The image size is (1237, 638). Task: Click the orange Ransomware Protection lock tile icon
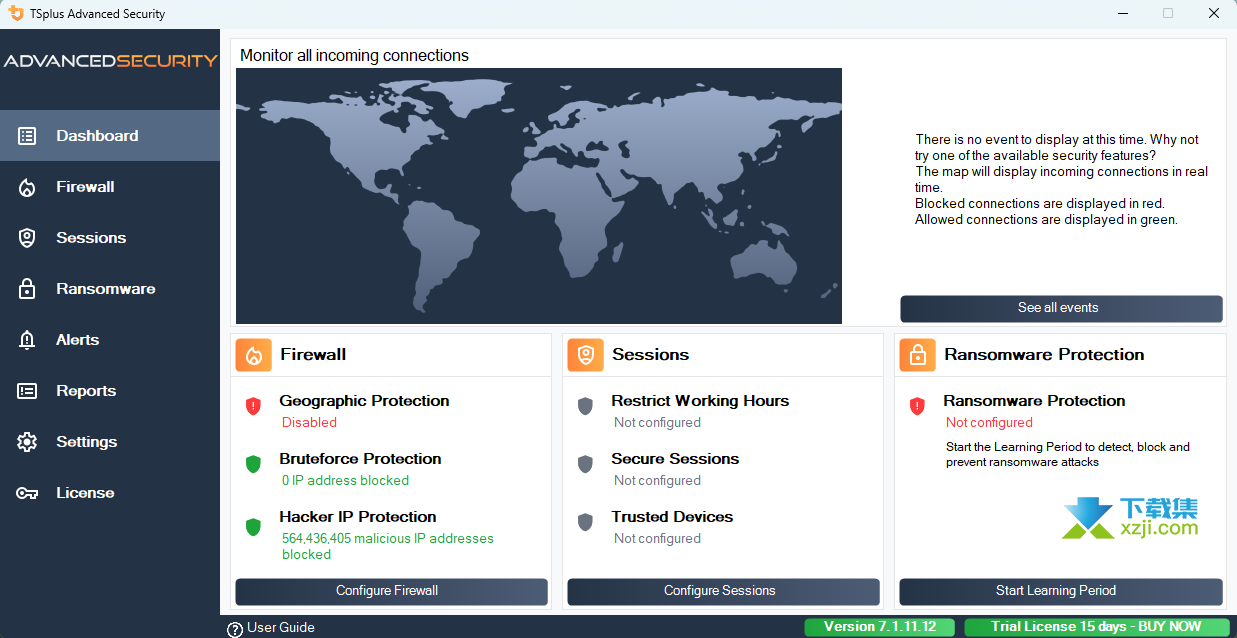(x=918, y=355)
